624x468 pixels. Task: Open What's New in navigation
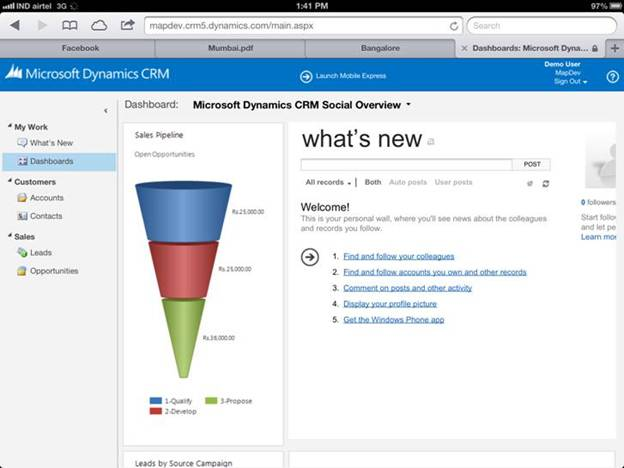pyautogui.click(x=51, y=143)
